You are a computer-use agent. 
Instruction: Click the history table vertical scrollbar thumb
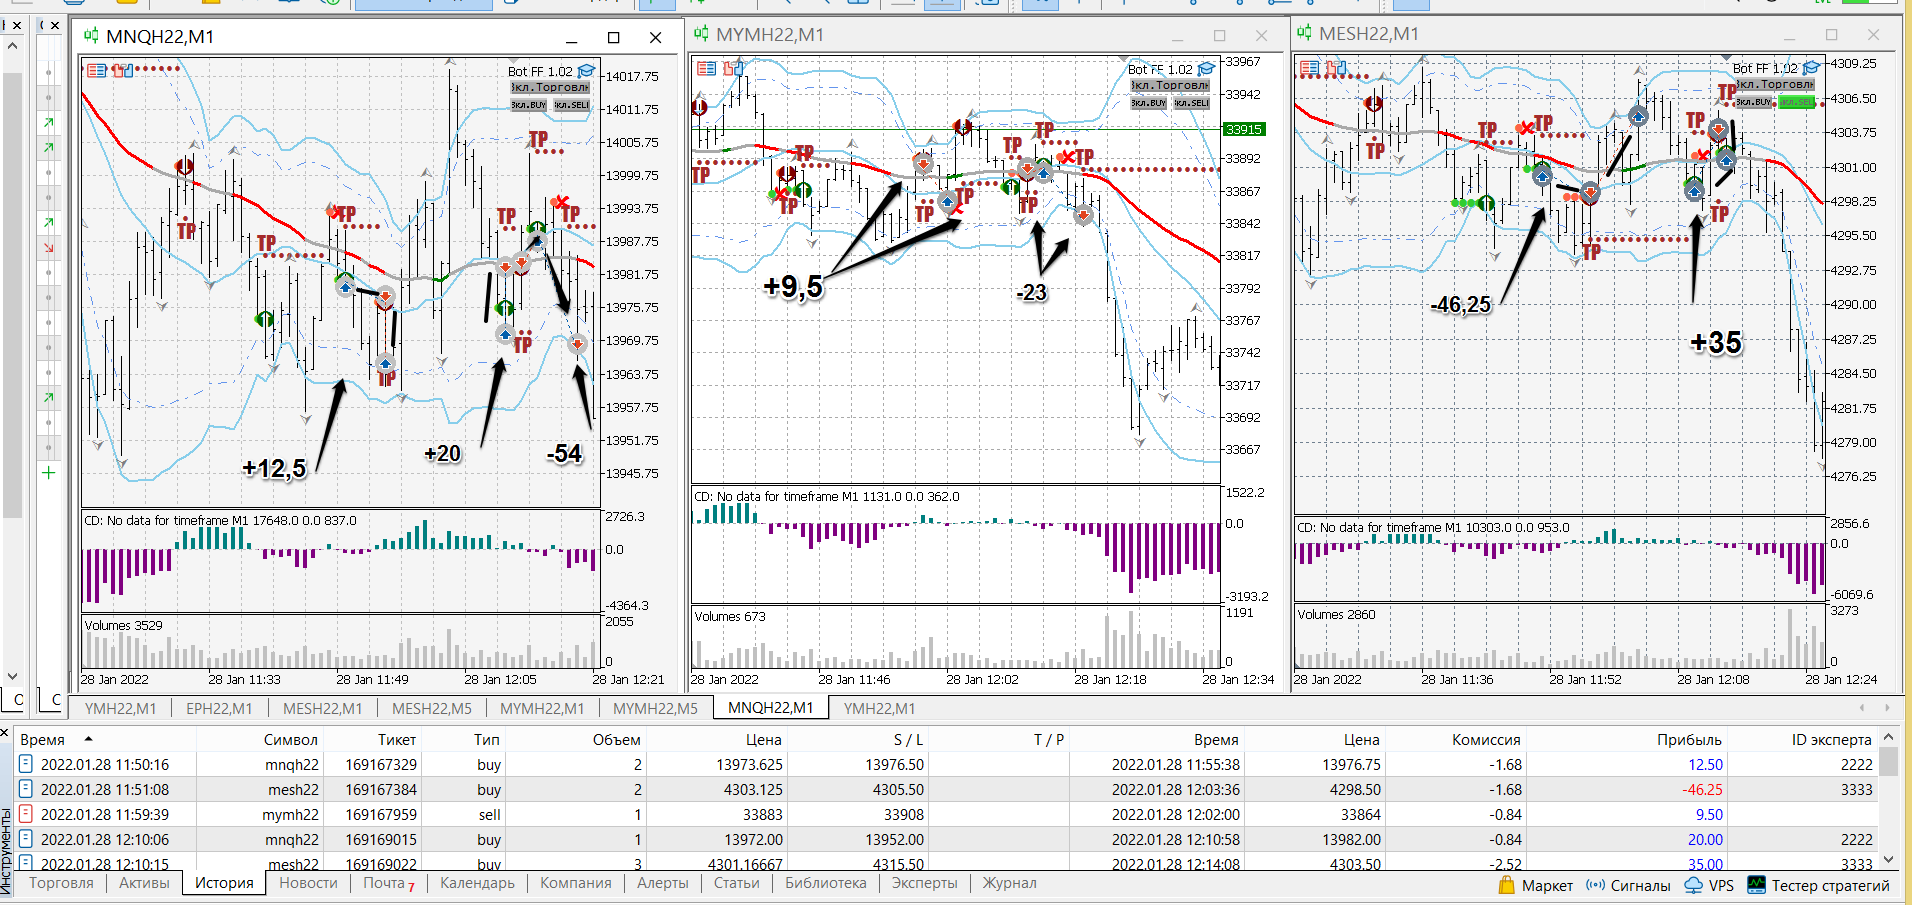pyautogui.click(x=1888, y=762)
